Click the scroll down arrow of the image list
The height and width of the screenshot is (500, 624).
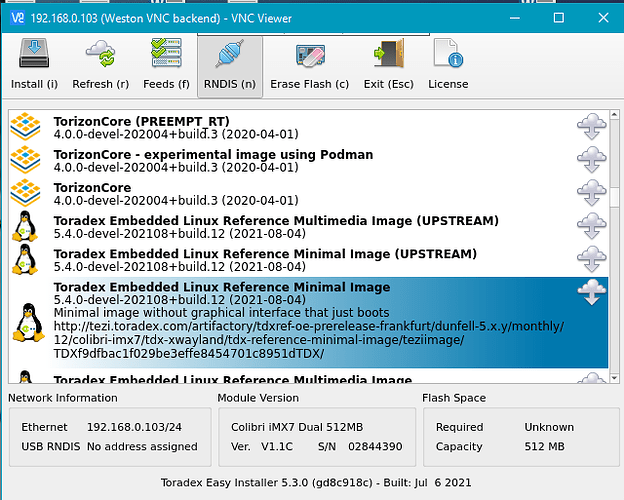coord(614,378)
